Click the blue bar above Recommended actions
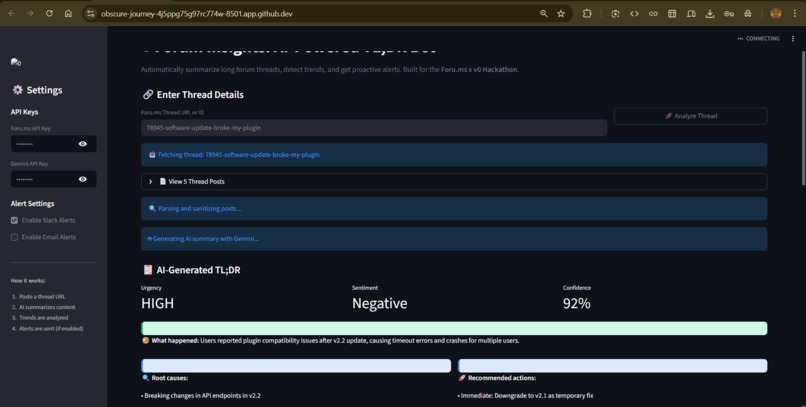This screenshot has width=806, height=407. click(612, 366)
